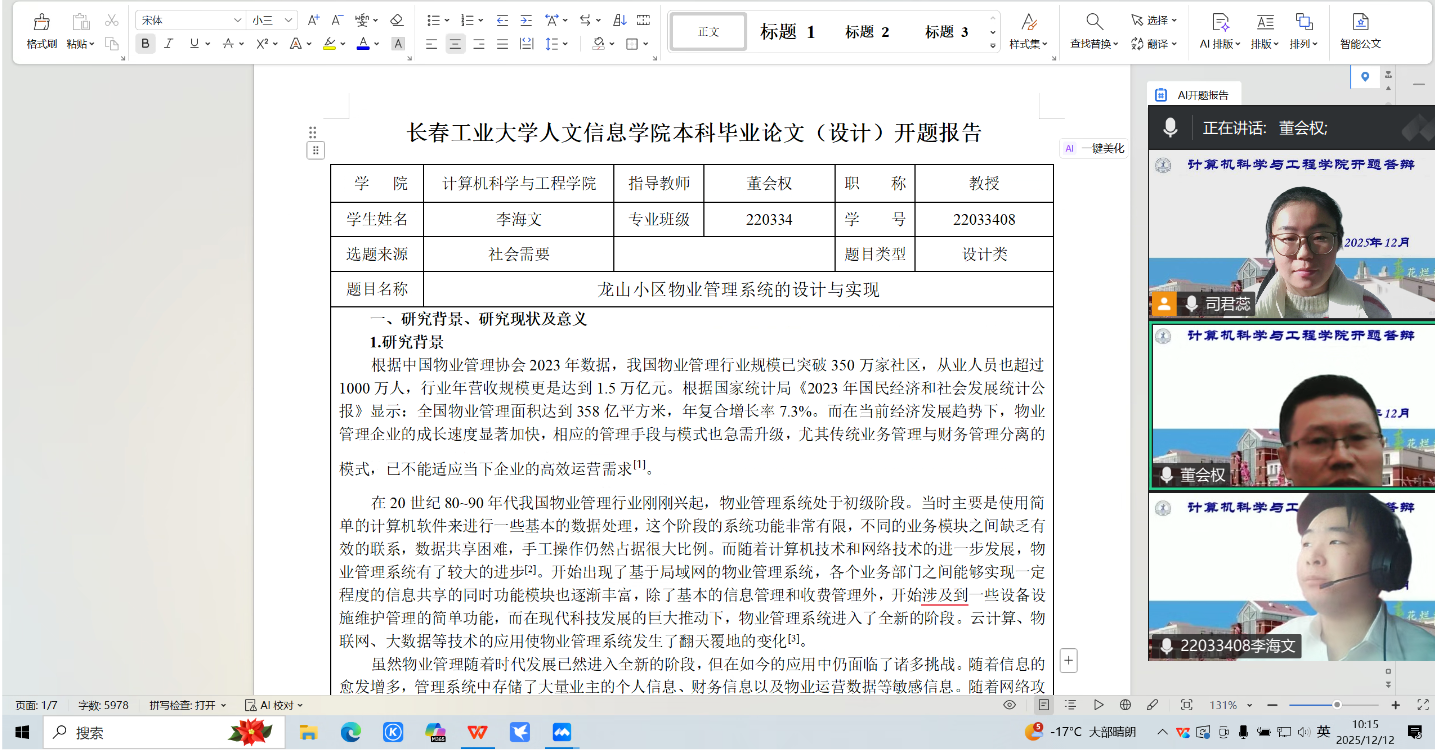Screen dimensions: 1435x752
Task: Toggle Bold formatting
Action: click(146, 43)
